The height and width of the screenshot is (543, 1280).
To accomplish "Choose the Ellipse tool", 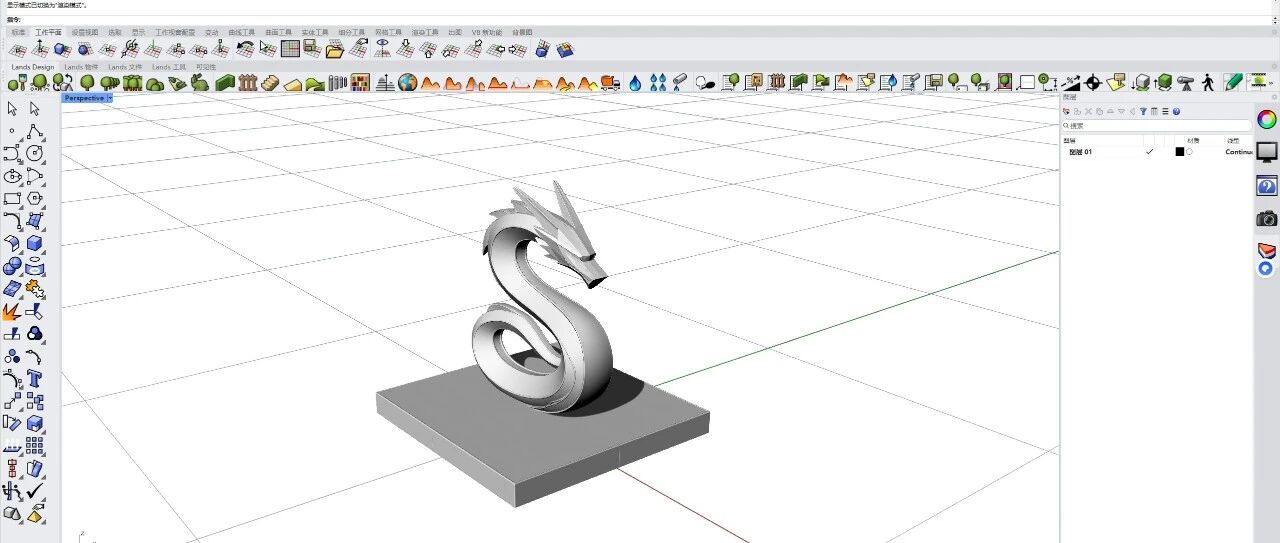I will (12, 176).
